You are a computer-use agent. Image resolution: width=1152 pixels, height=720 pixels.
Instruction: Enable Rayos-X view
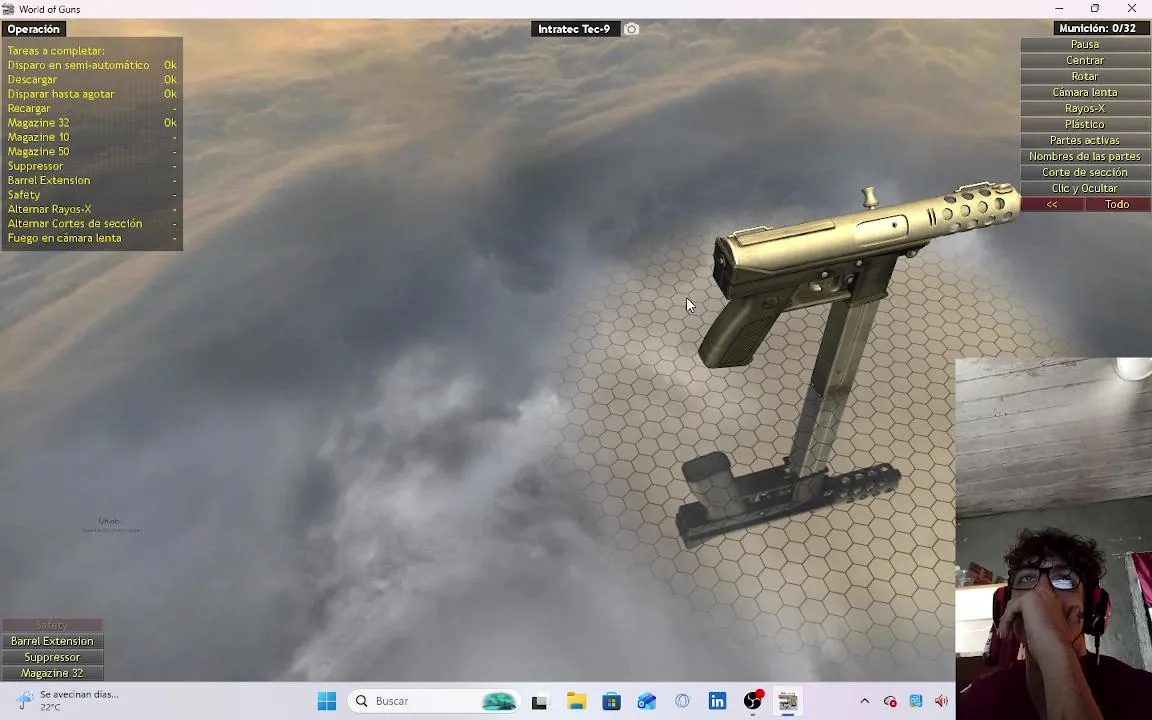coord(1084,108)
